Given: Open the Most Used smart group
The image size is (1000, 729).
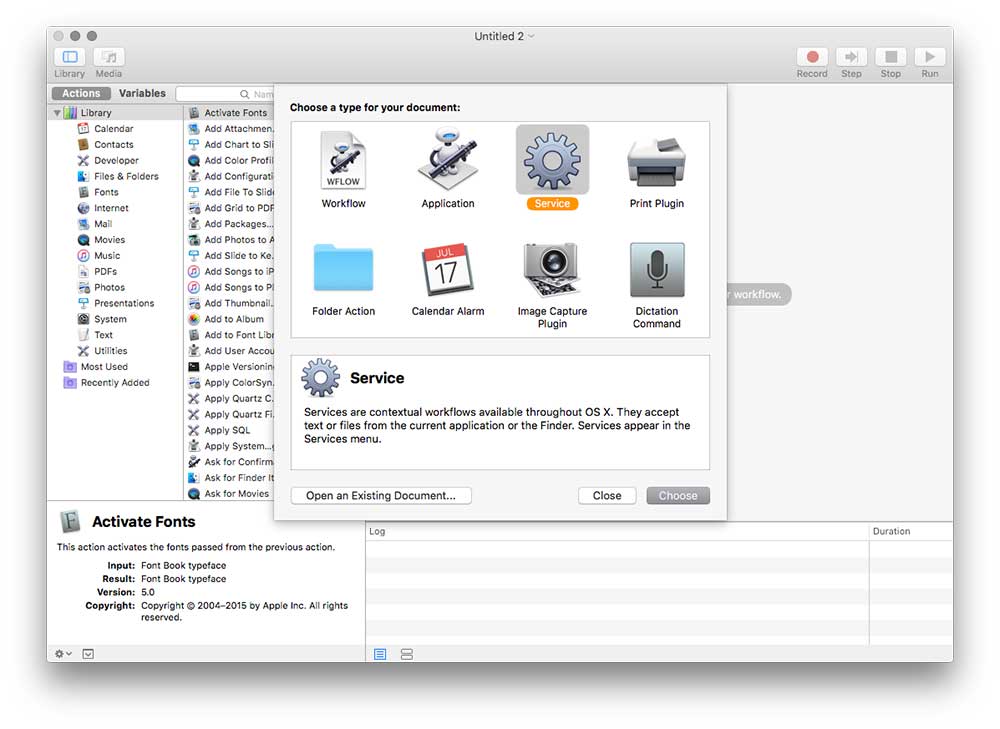Looking at the screenshot, I should click(x=104, y=367).
